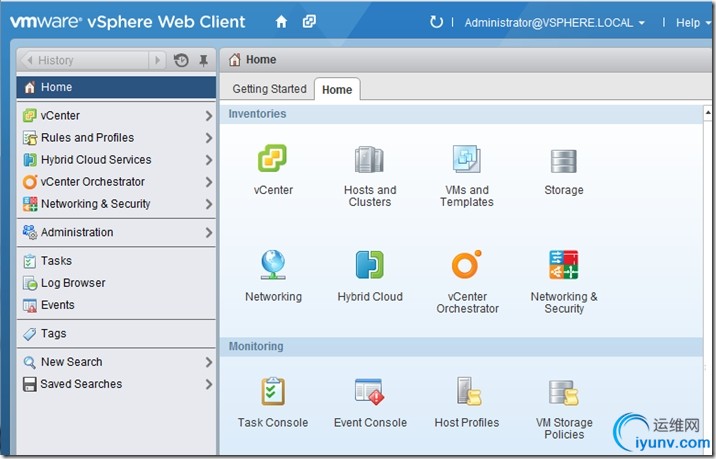
Task: Expand the Saved Searches chevron
Action: pos(209,384)
